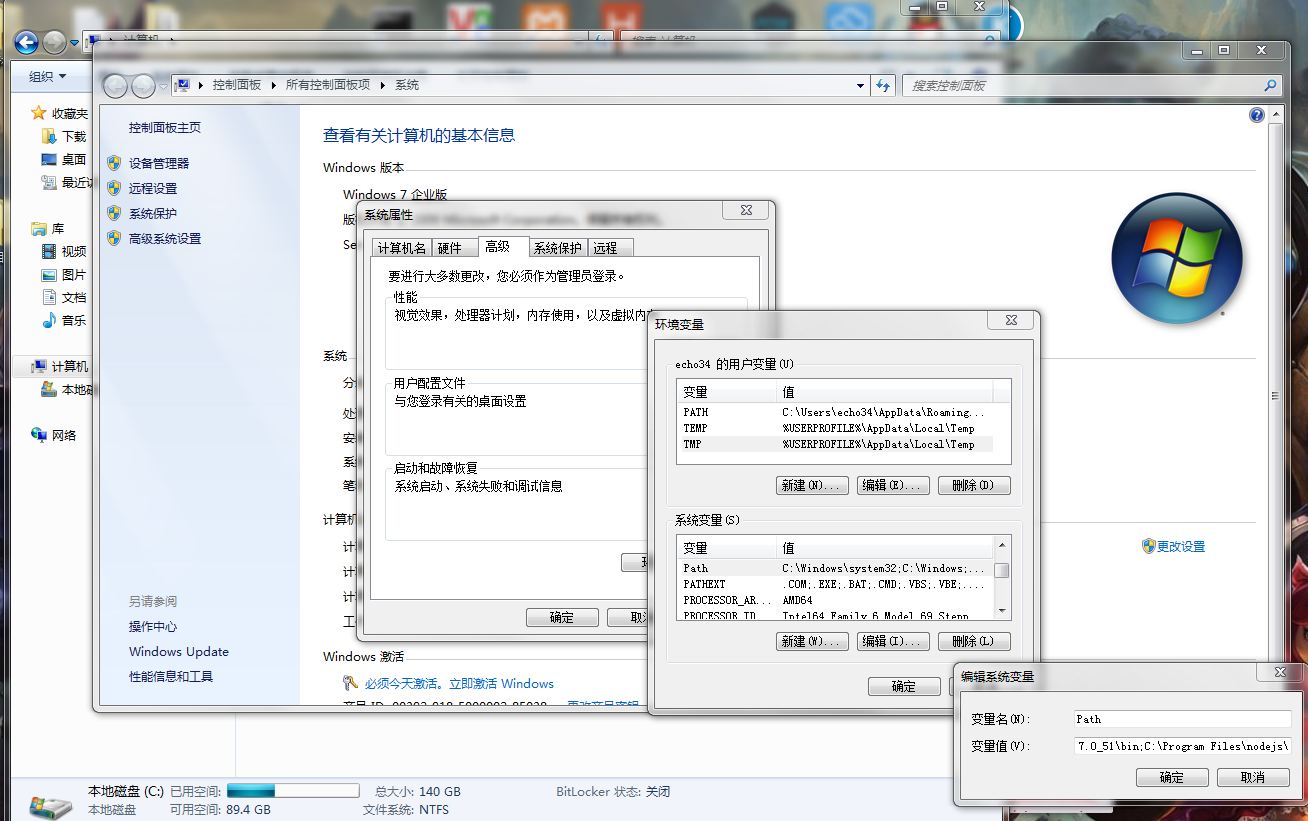Select Path system variable row
Screen dimensions: 1308x821
(835, 568)
